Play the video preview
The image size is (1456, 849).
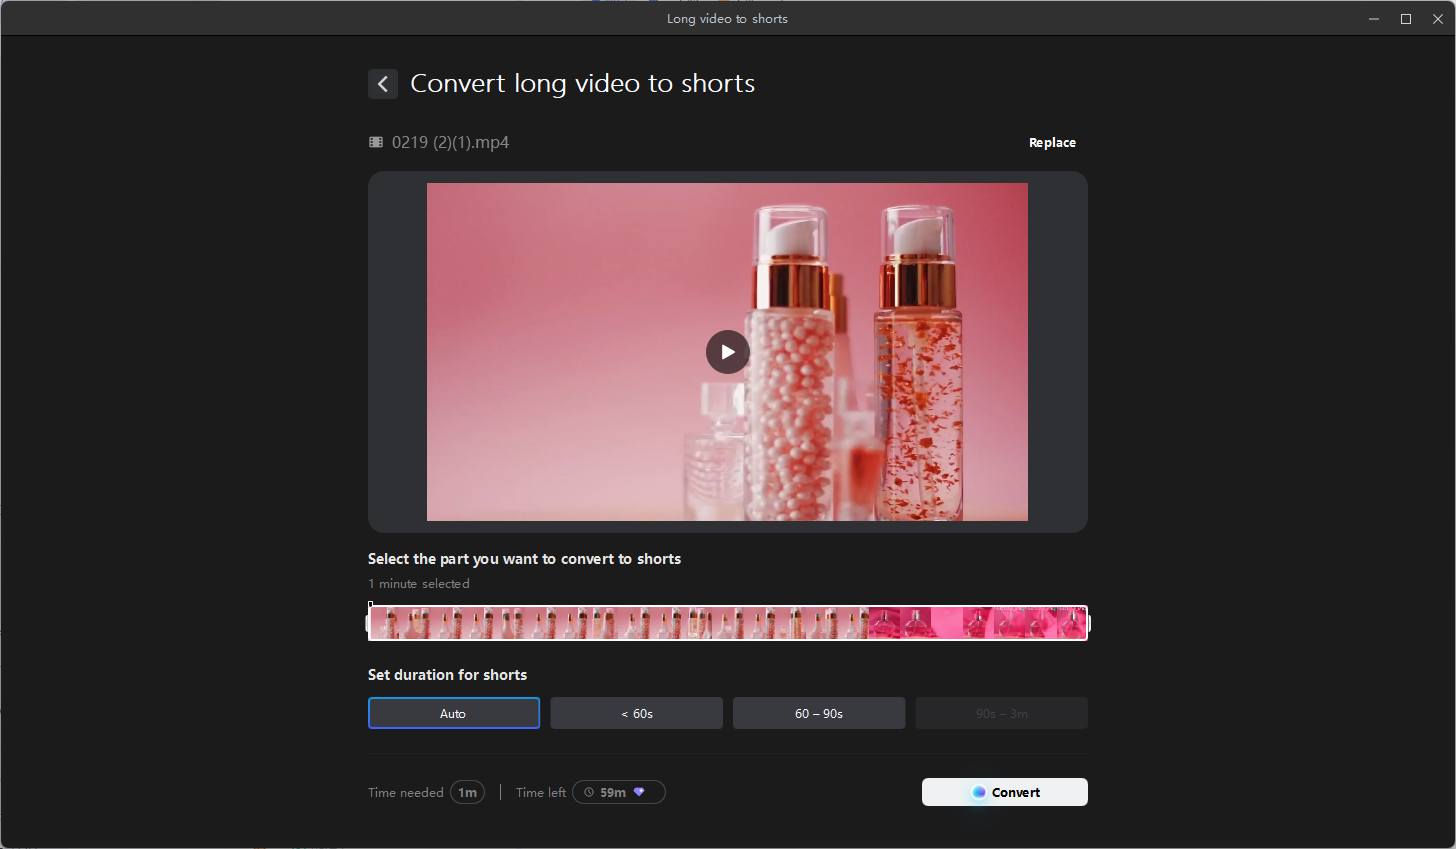727,352
